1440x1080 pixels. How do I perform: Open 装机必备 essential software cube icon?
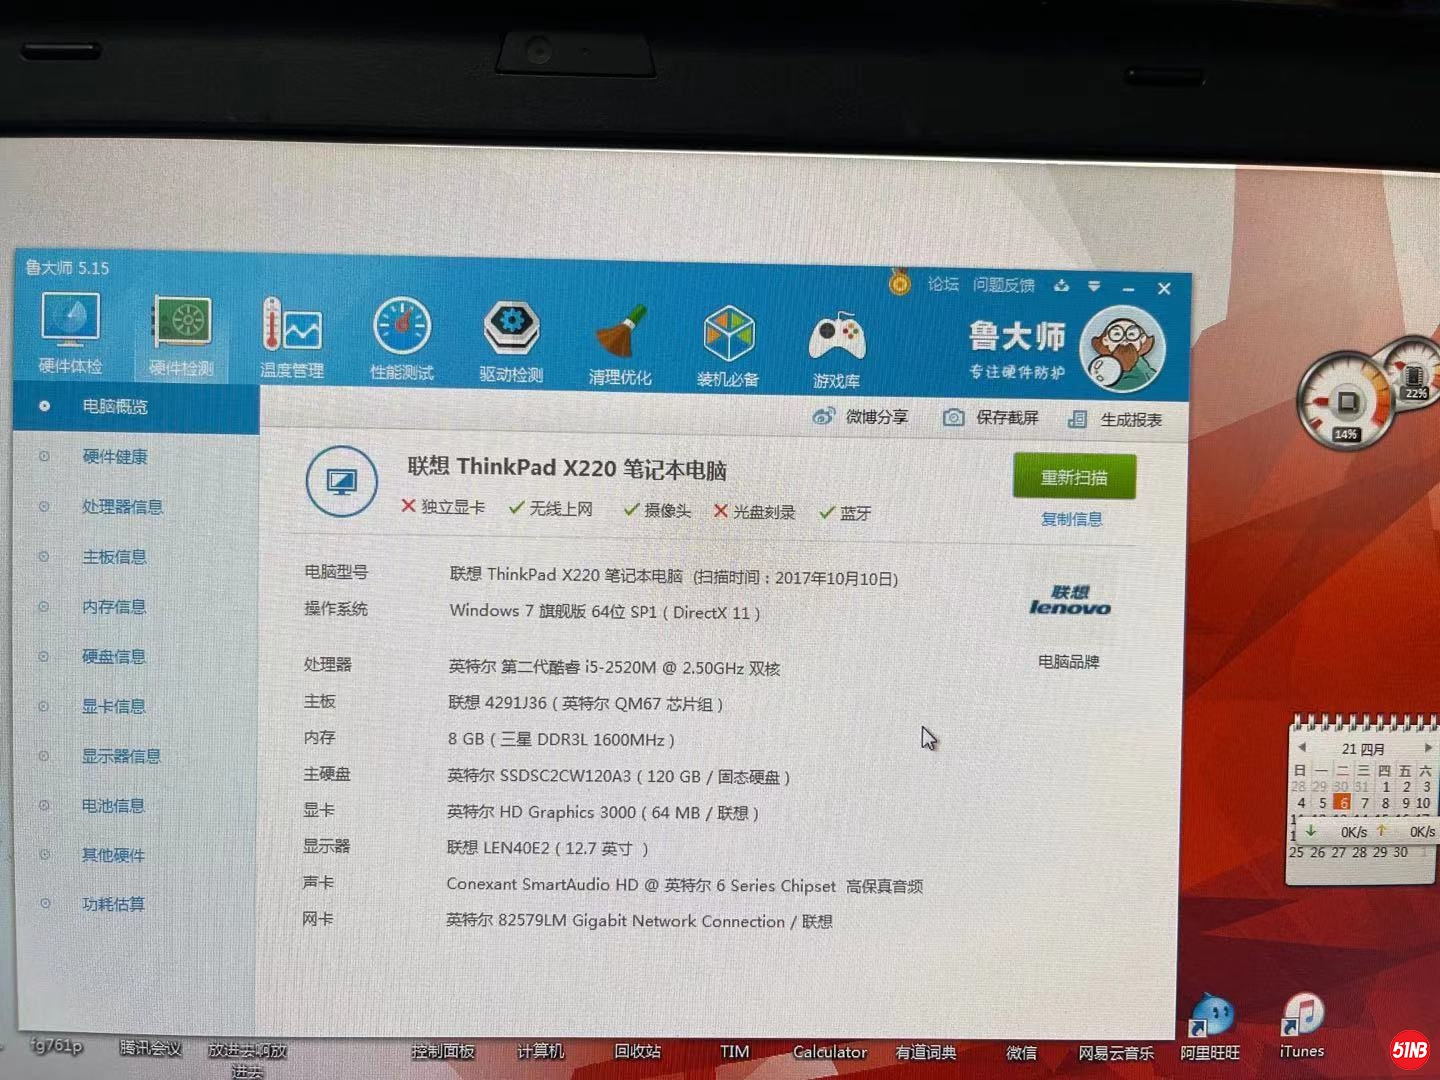click(x=728, y=346)
